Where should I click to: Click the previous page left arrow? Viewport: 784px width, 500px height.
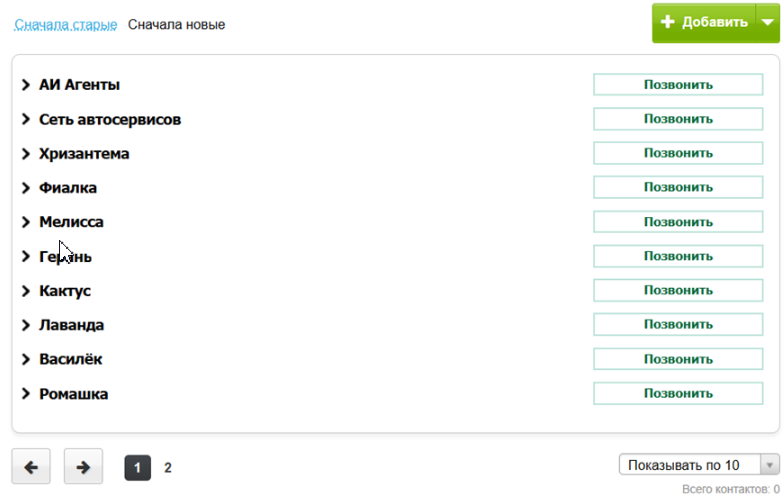point(31,466)
